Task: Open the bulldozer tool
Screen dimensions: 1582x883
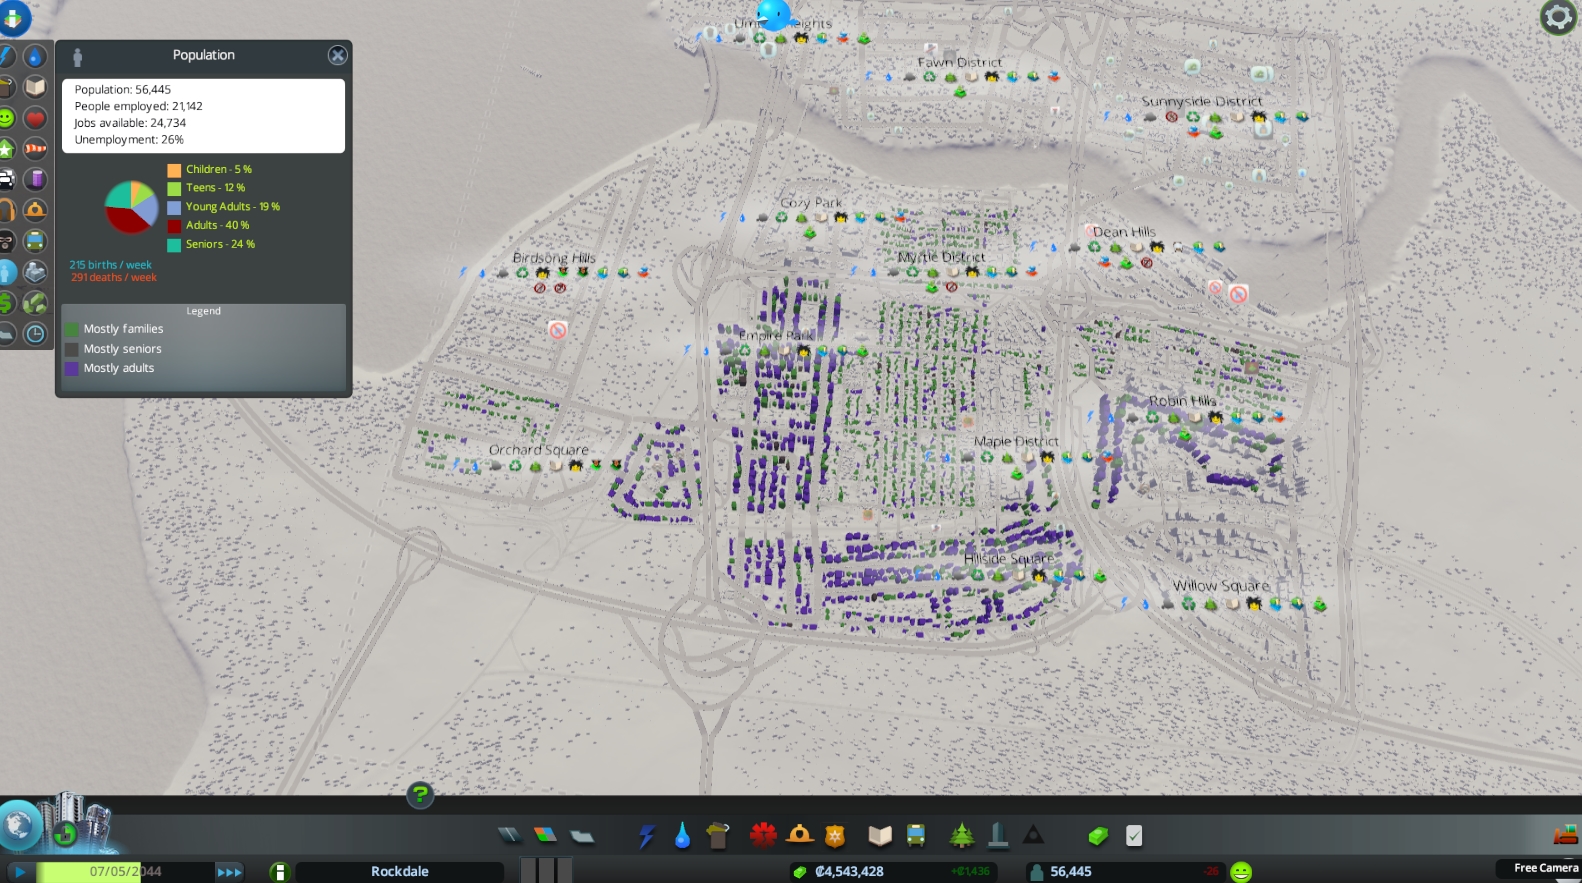Action: pos(1566,834)
